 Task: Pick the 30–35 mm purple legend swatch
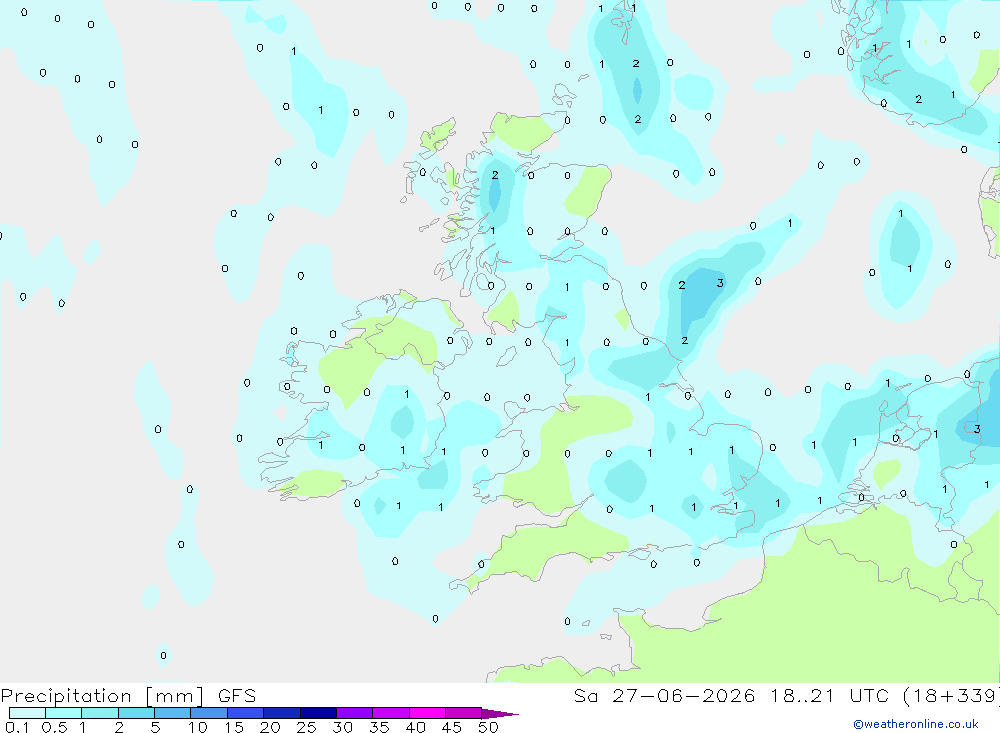(355, 713)
